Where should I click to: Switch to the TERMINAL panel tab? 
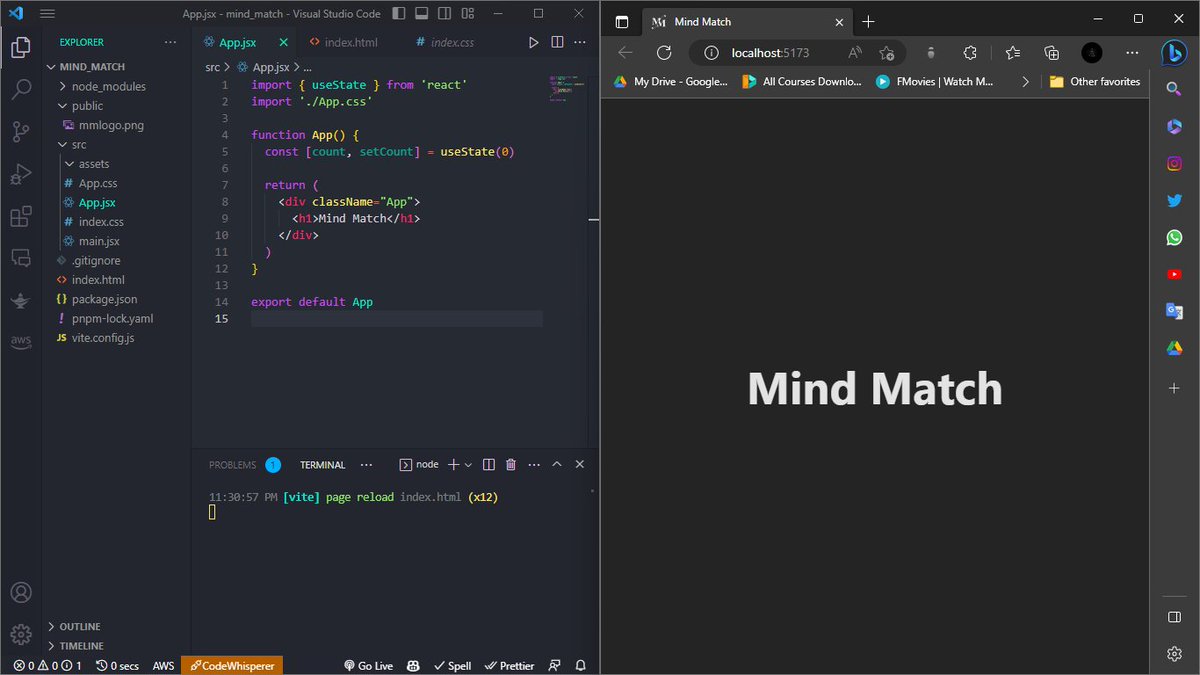coord(322,465)
